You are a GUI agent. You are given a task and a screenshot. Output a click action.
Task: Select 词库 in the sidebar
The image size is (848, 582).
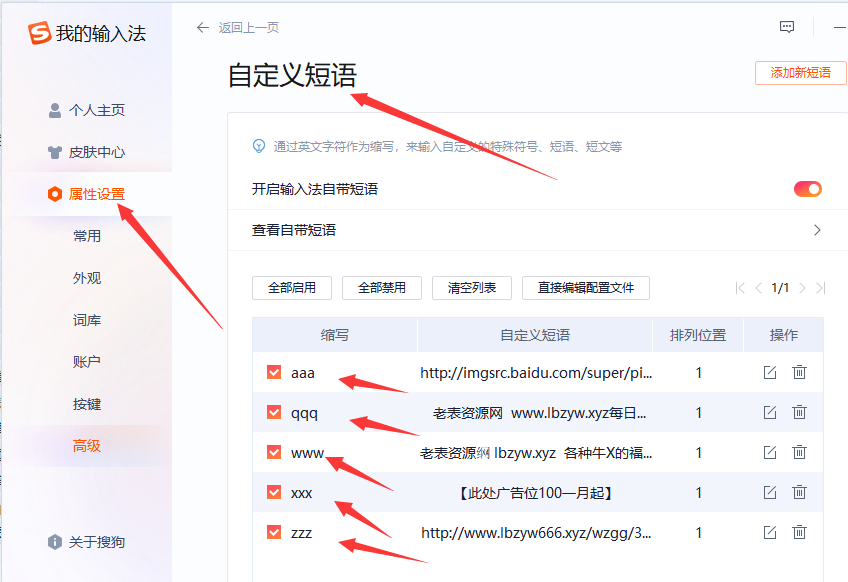coord(87,320)
